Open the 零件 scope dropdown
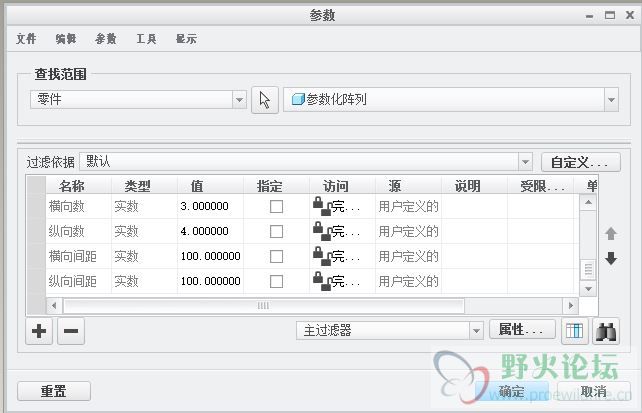The width and height of the screenshot is (642, 413). pyautogui.click(x=239, y=99)
